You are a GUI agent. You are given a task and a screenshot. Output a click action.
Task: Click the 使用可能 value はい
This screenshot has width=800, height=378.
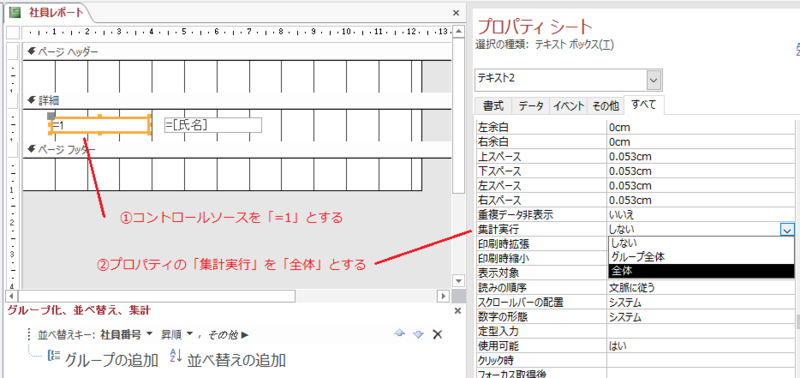click(702, 346)
